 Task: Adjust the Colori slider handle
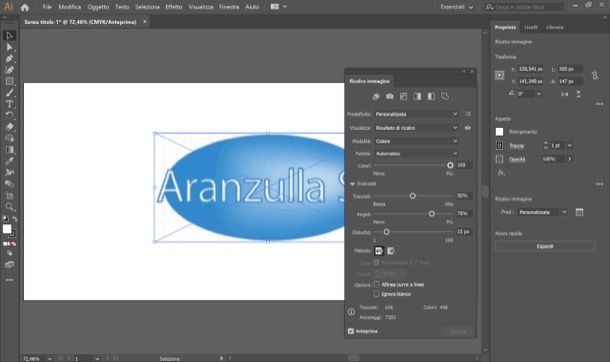click(x=450, y=165)
